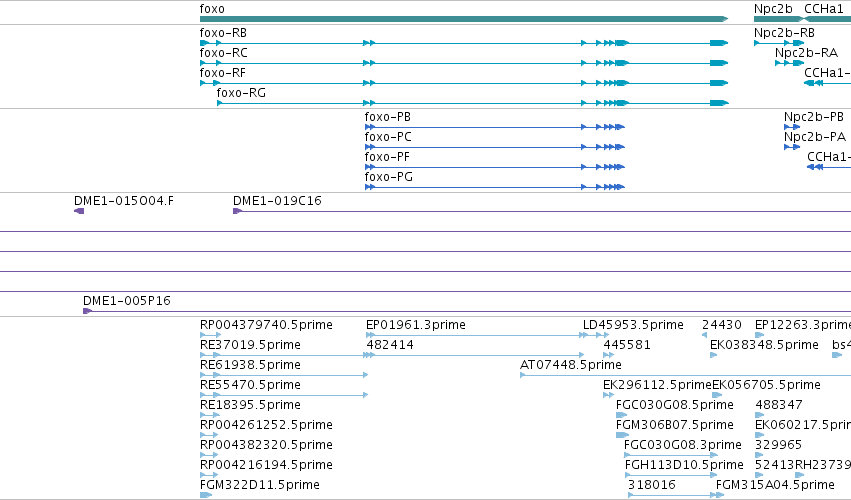Viewport: 851px width, 500px height.
Task: Click the FGM322D11.5prime arrow glyph
Action: click(206, 495)
